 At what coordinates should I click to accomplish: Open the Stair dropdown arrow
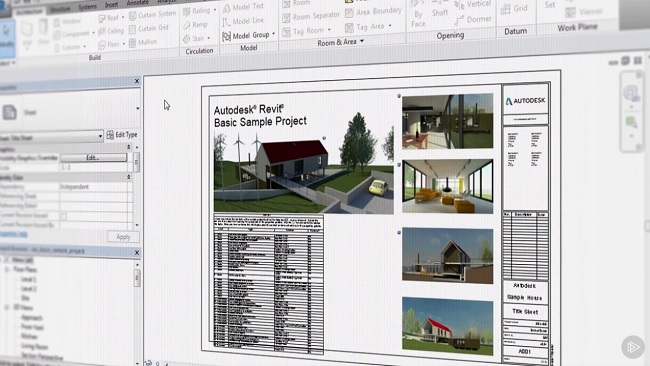pyautogui.click(x=209, y=38)
